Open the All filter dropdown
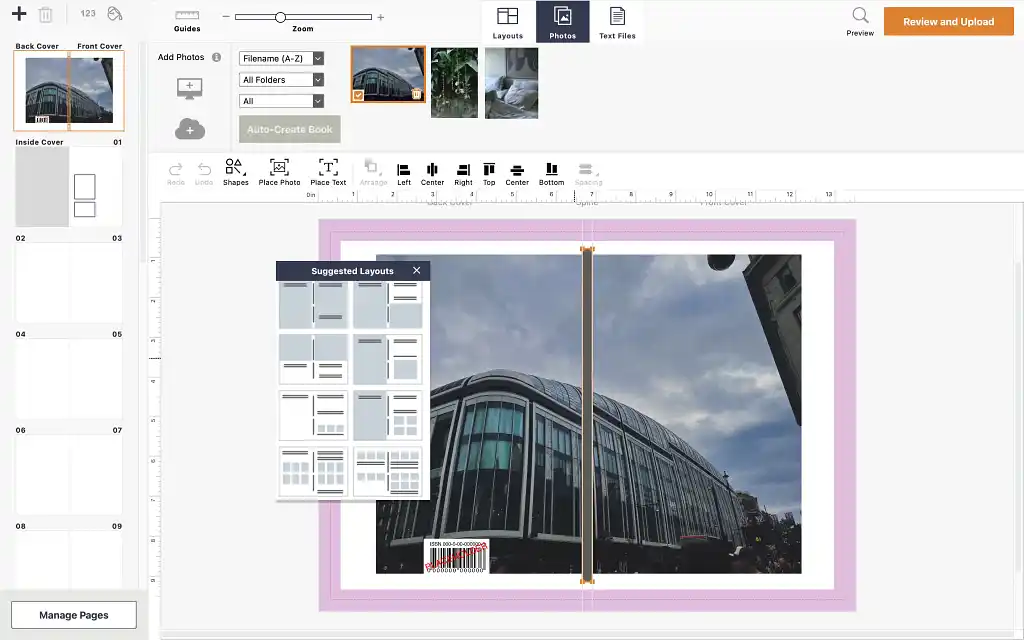The height and width of the screenshot is (640, 1024). coord(282,101)
